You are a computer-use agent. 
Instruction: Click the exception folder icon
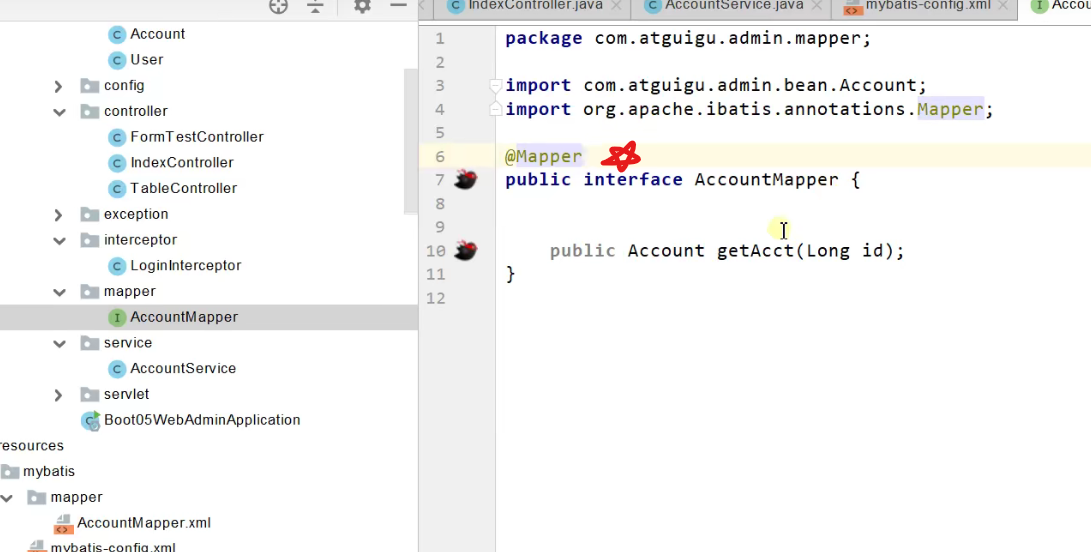[90, 214]
